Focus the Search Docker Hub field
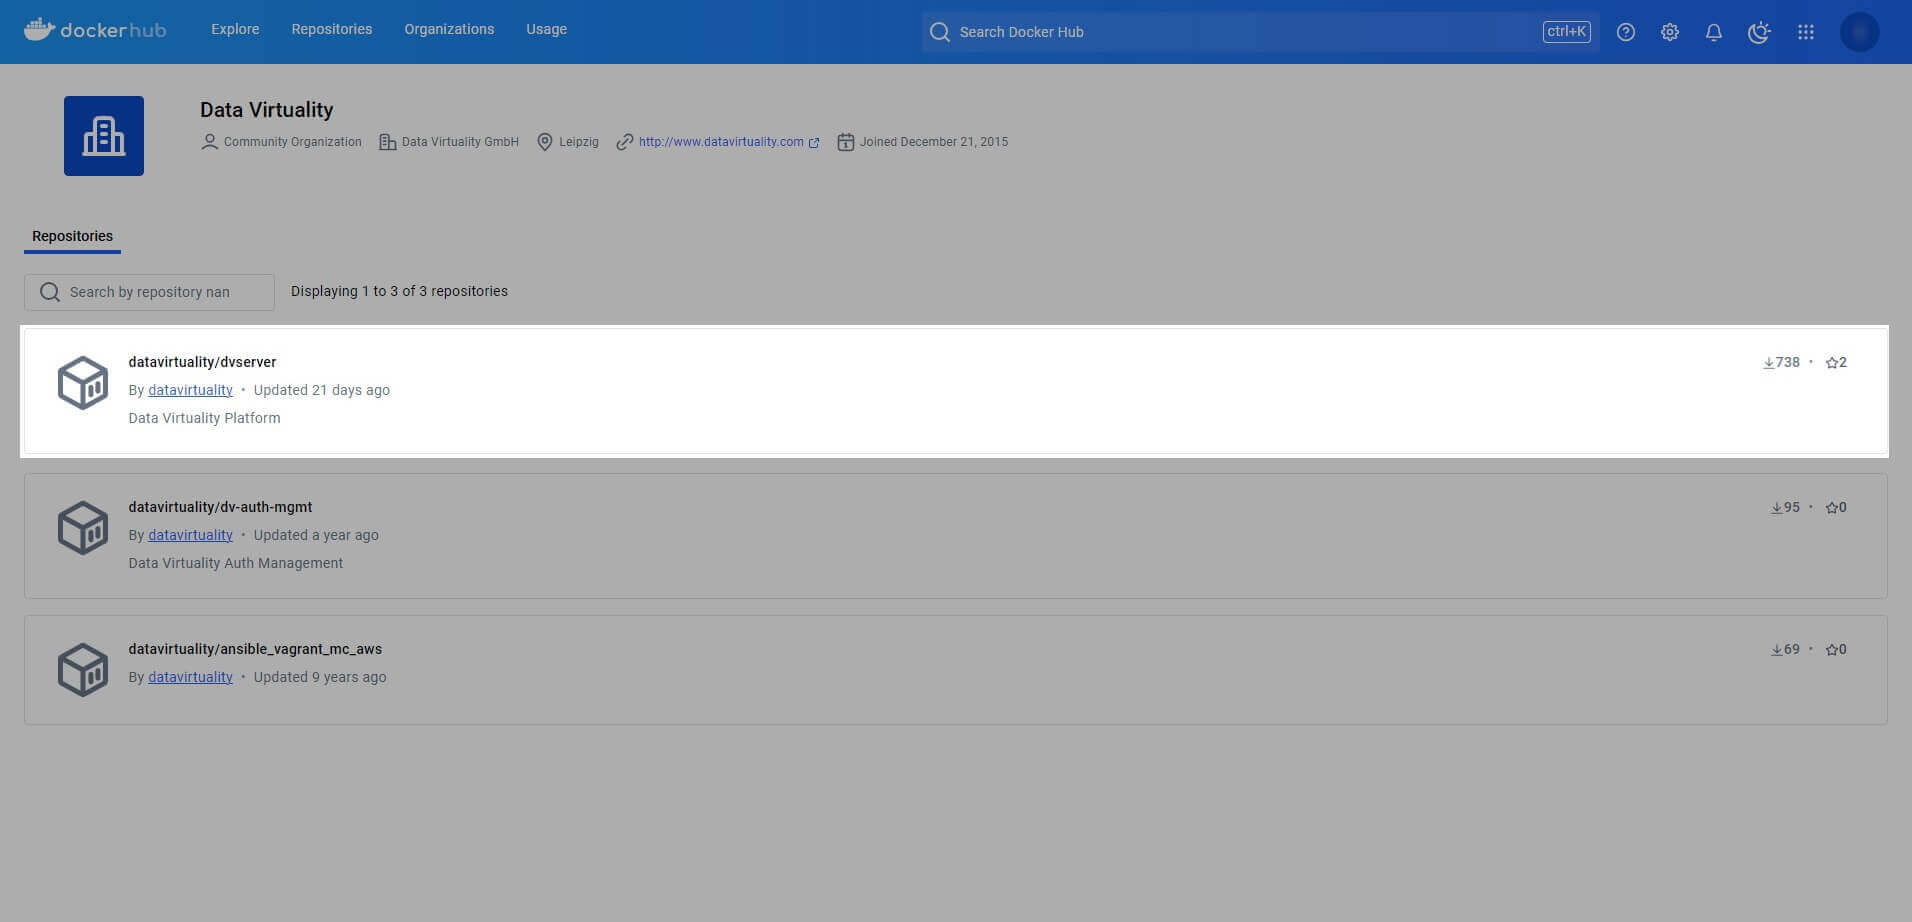This screenshot has width=1912, height=922. 1260,32
